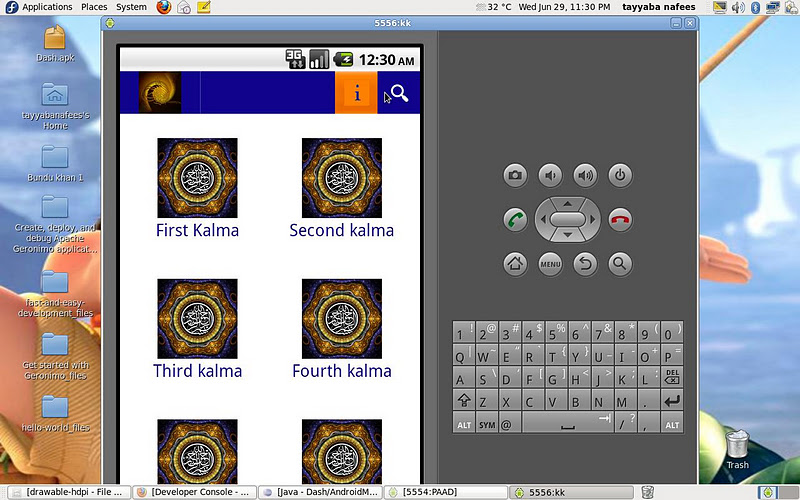Click the volume icon in system tray
The height and width of the screenshot is (500, 800).
(x=738, y=7)
